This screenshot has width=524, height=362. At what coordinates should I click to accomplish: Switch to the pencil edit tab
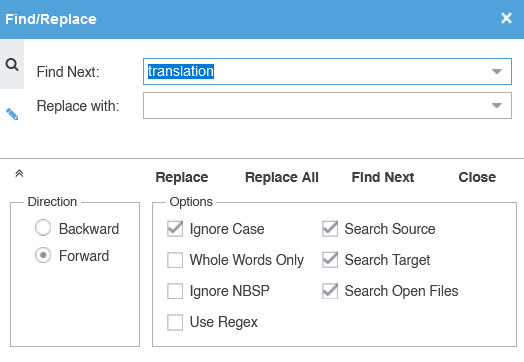[12, 114]
